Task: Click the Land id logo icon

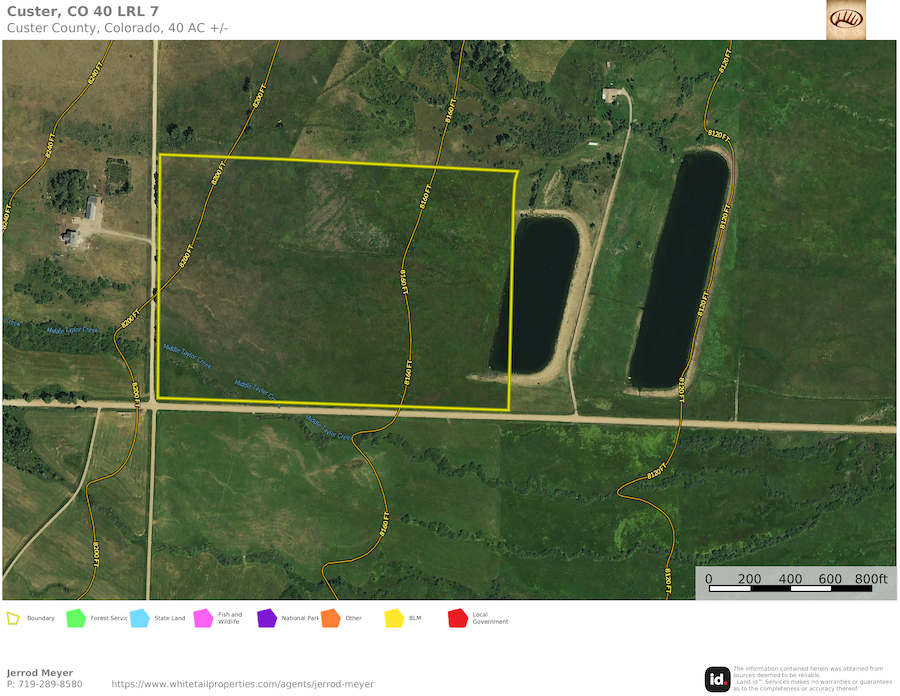Action: point(717,679)
